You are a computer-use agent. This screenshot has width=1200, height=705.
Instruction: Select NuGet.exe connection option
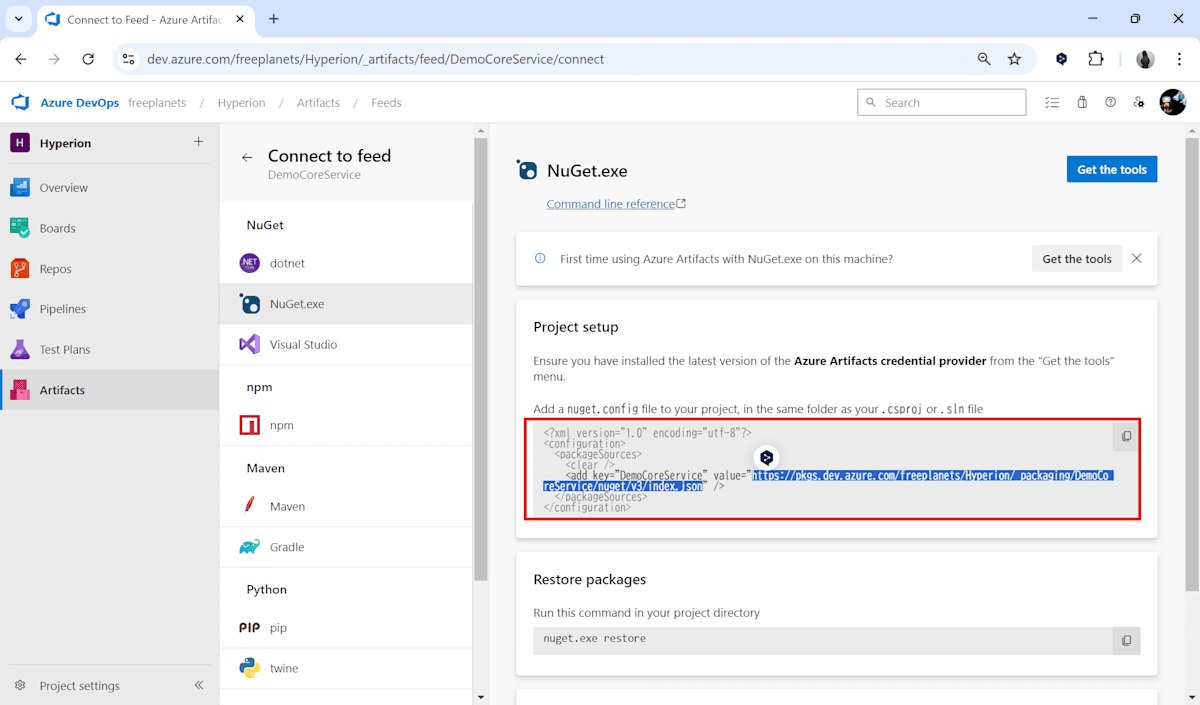(x=346, y=304)
